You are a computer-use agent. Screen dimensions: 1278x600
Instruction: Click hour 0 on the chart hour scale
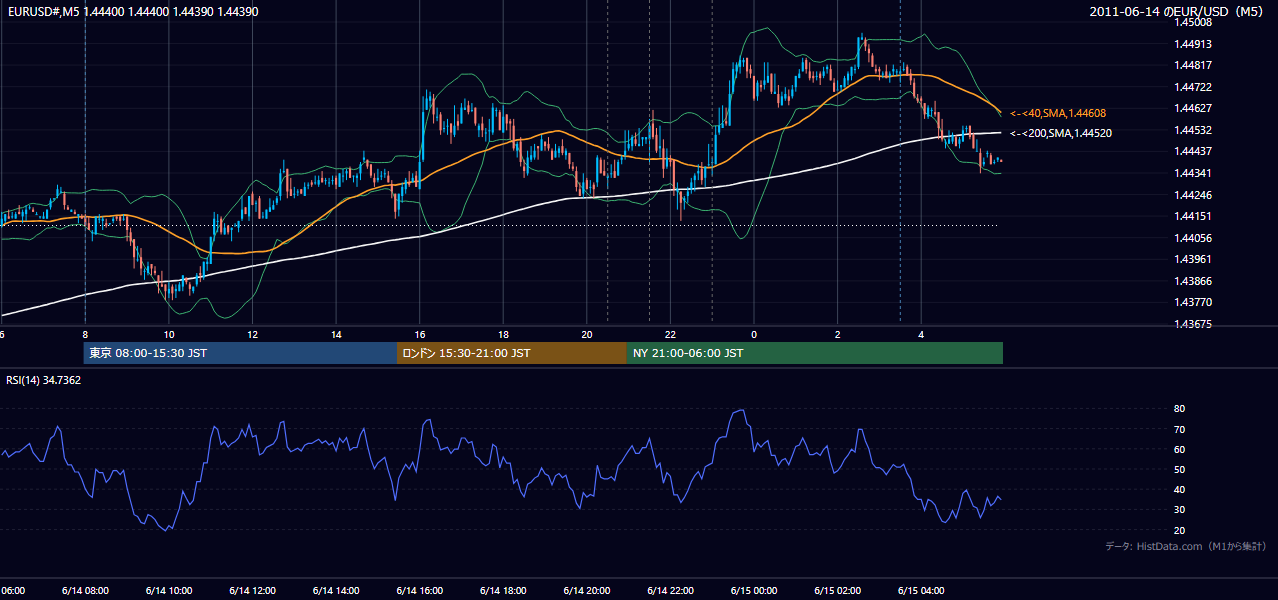754,334
